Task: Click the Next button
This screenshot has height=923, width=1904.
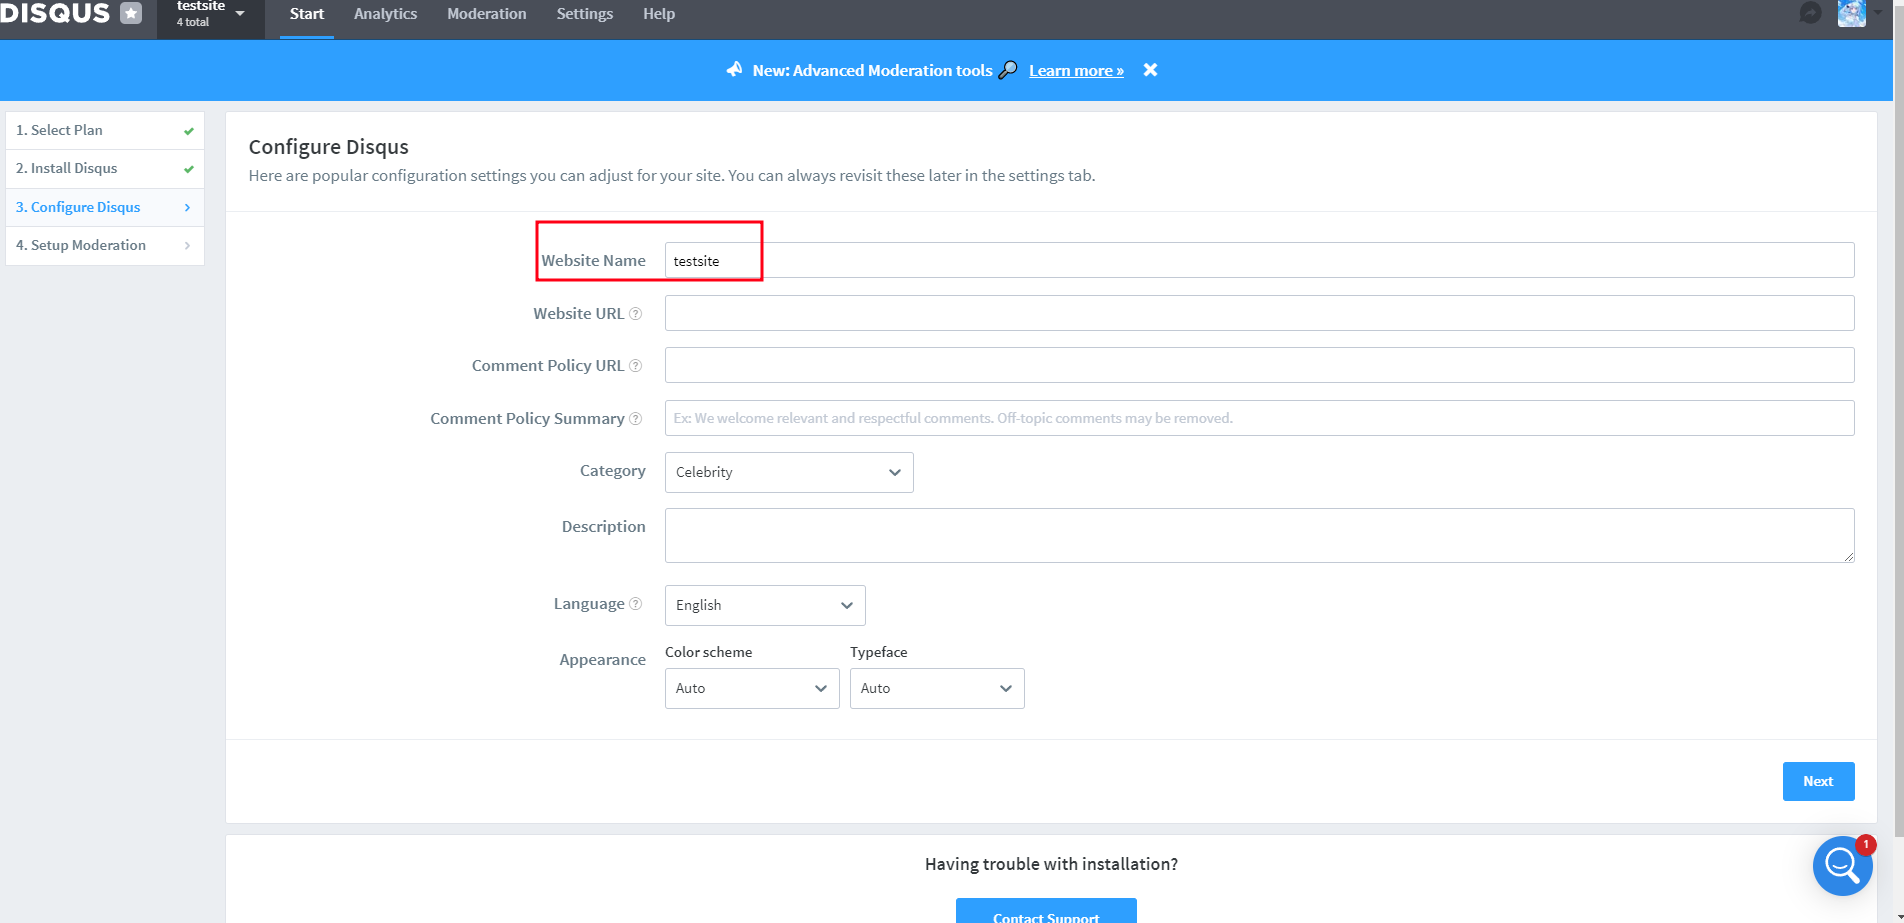Action: pos(1818,781)
